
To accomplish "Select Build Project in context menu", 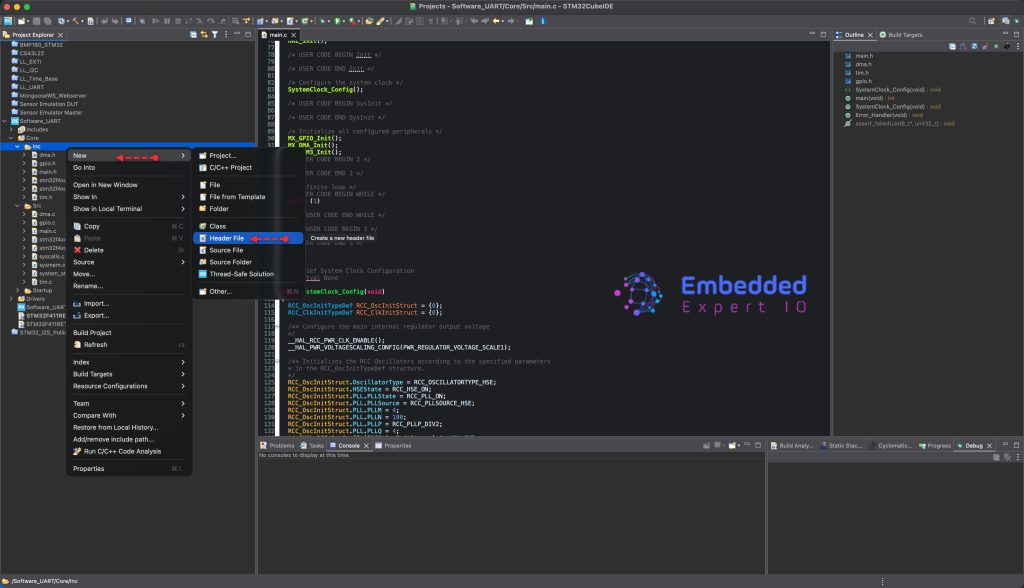I will [x=129, y=333].
